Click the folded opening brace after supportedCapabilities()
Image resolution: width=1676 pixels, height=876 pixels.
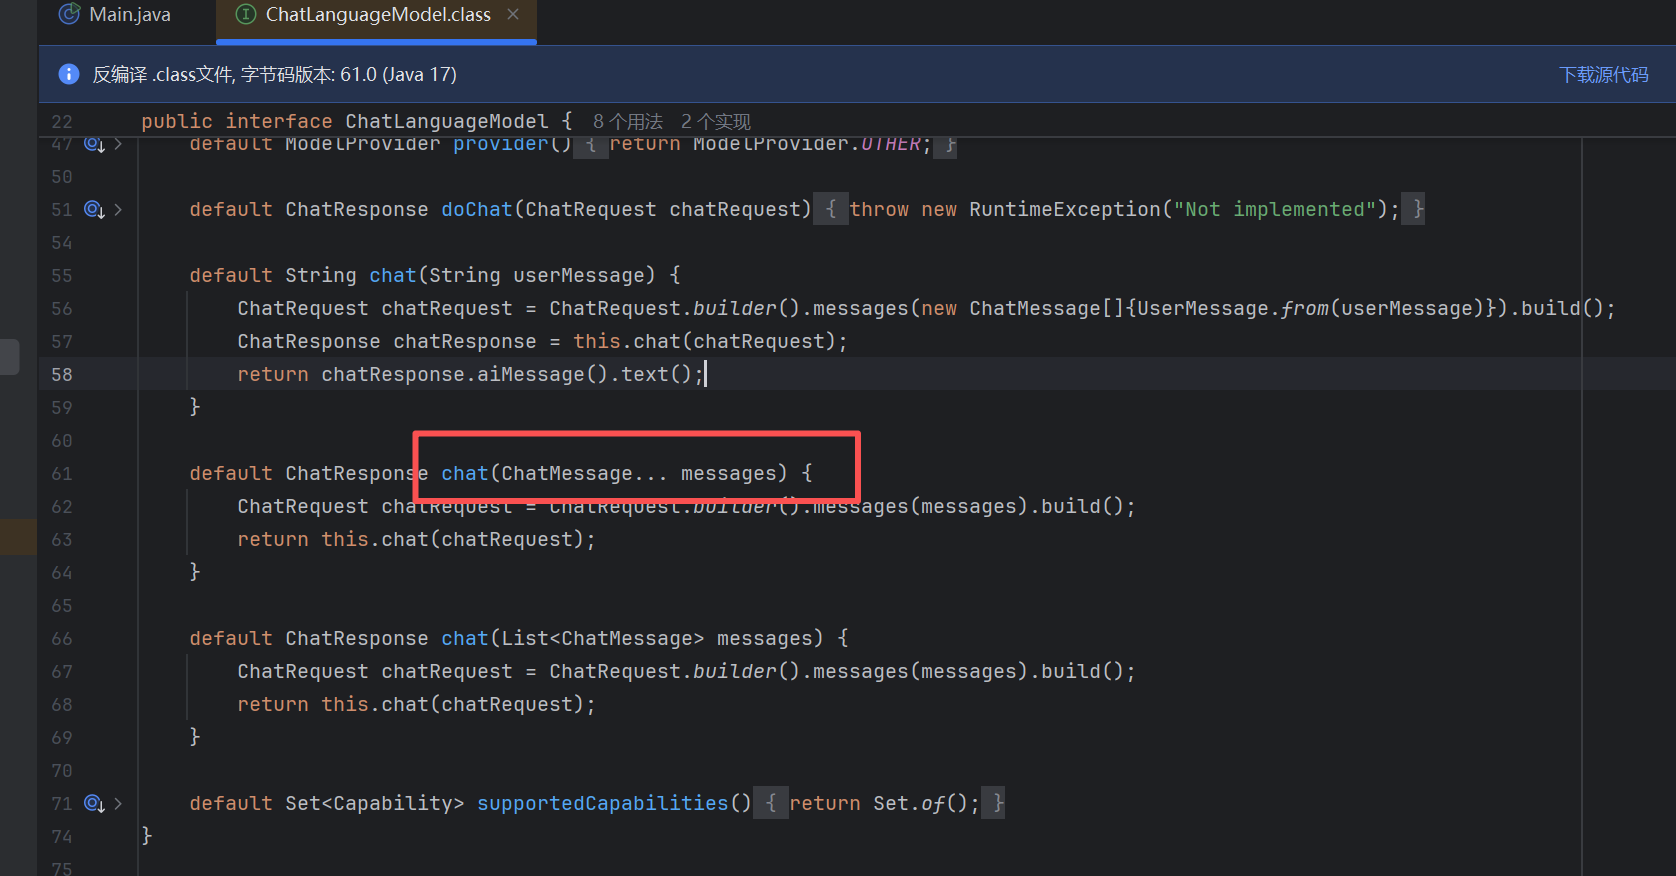[x=770, y=803]
